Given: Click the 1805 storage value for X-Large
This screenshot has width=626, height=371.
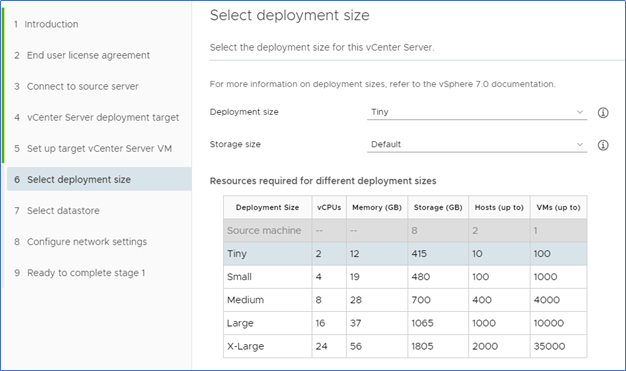Looking at the screenshot, I should [x=422, y=346].
